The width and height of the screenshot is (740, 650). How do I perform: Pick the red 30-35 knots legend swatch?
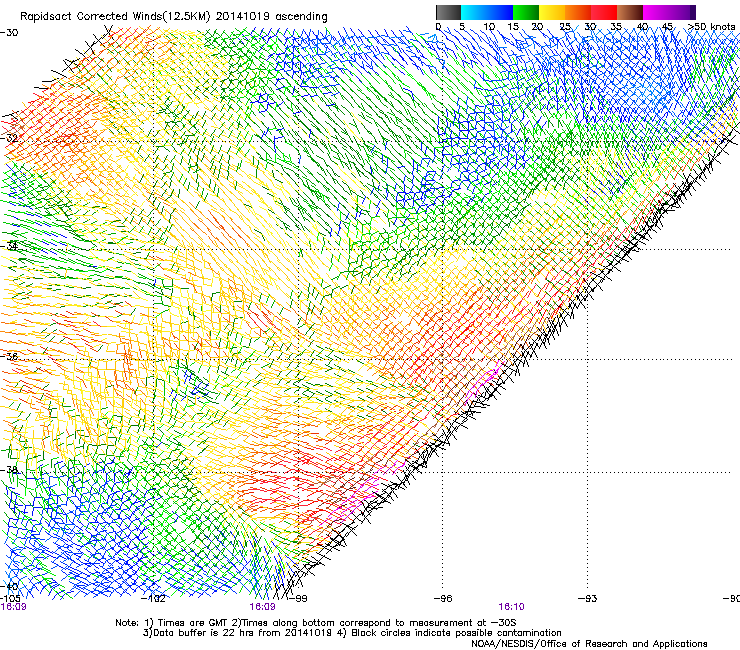tap(604, 12)
